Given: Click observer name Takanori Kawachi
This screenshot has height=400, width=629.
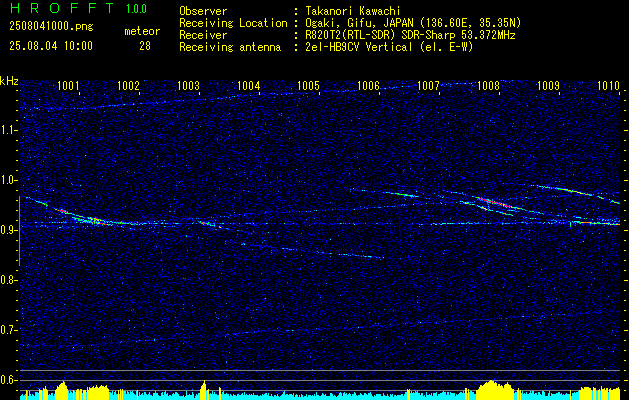Looking at the screenshot, I should click(x=353, y=11).
